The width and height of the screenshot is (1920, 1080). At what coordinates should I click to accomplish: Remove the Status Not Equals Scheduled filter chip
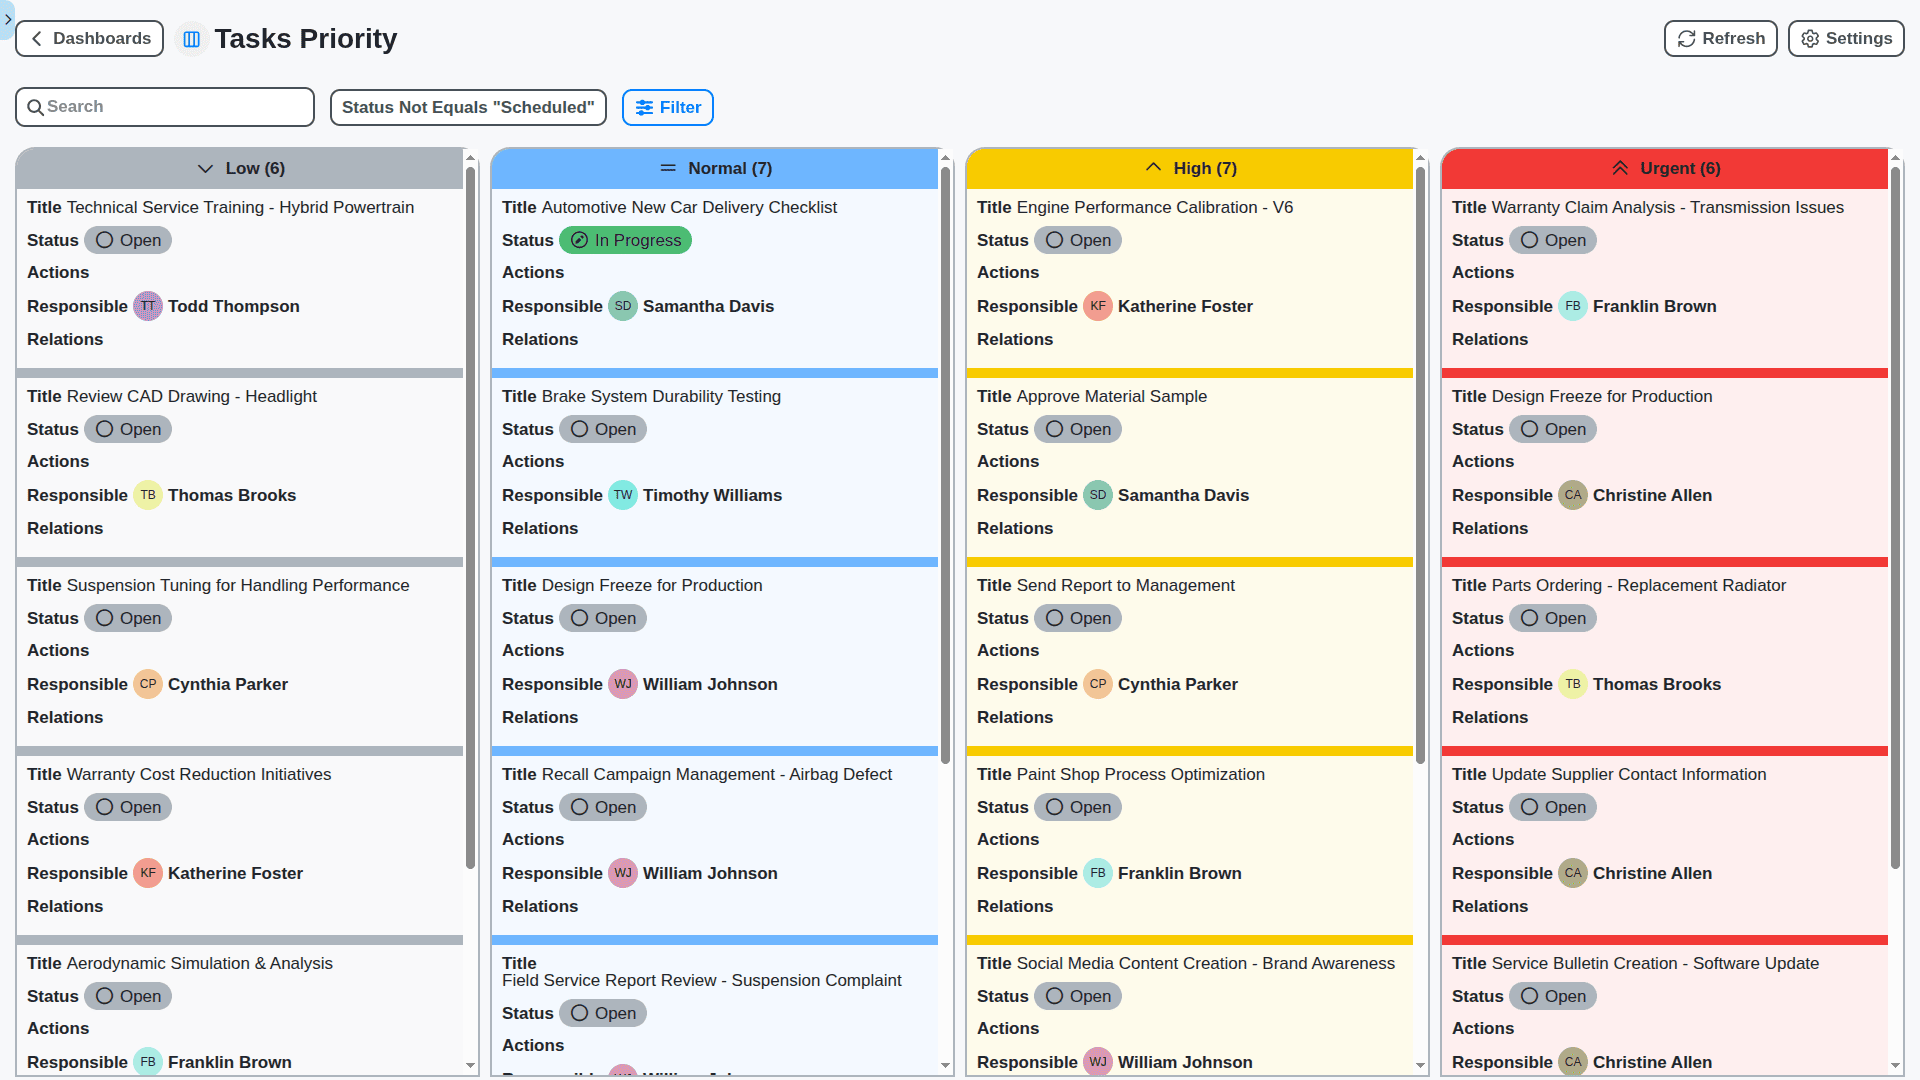468,107
